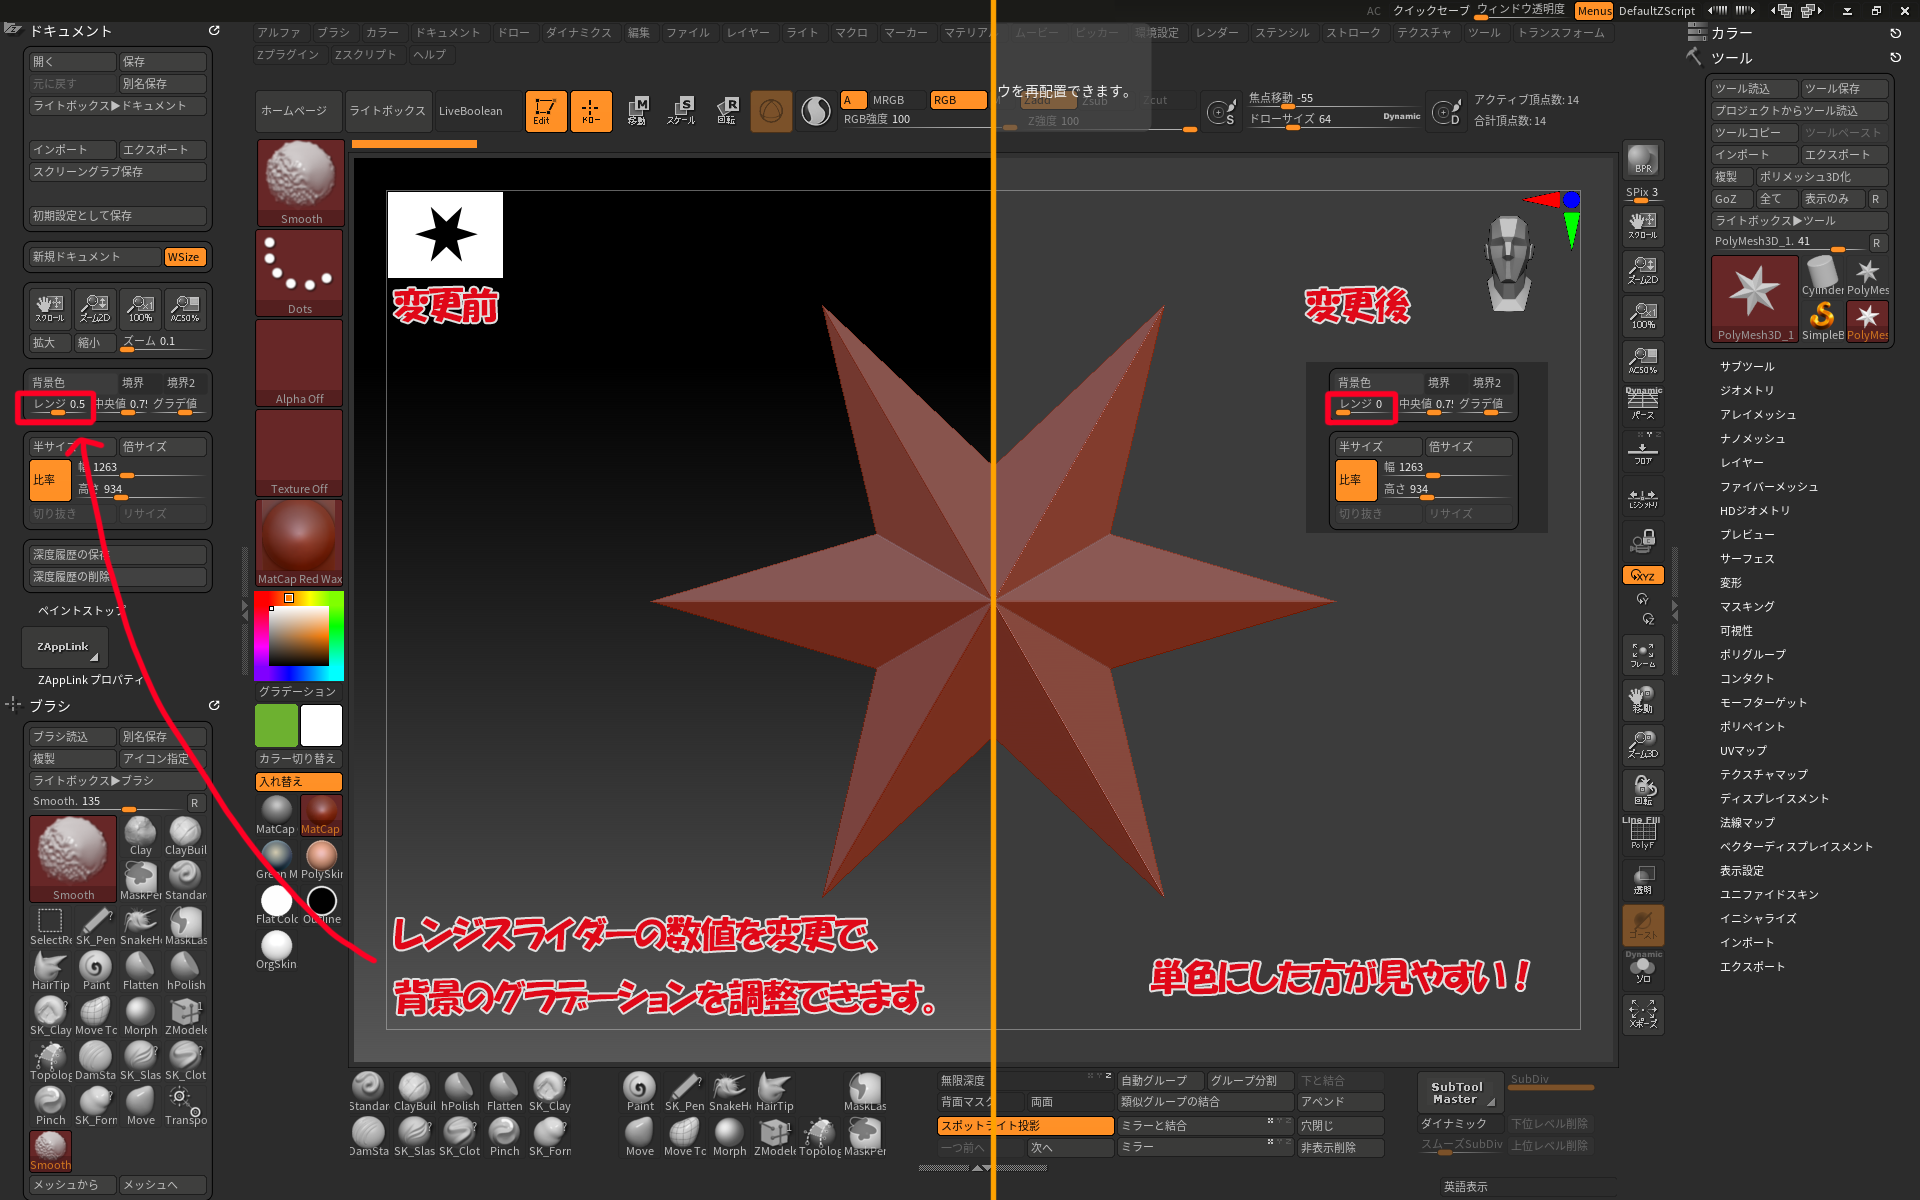Image resolution: width=1920 pixels, height=1200 pixels.
Task: Expand the ディスプレイスメント section
Action: tap(1774, 799)
